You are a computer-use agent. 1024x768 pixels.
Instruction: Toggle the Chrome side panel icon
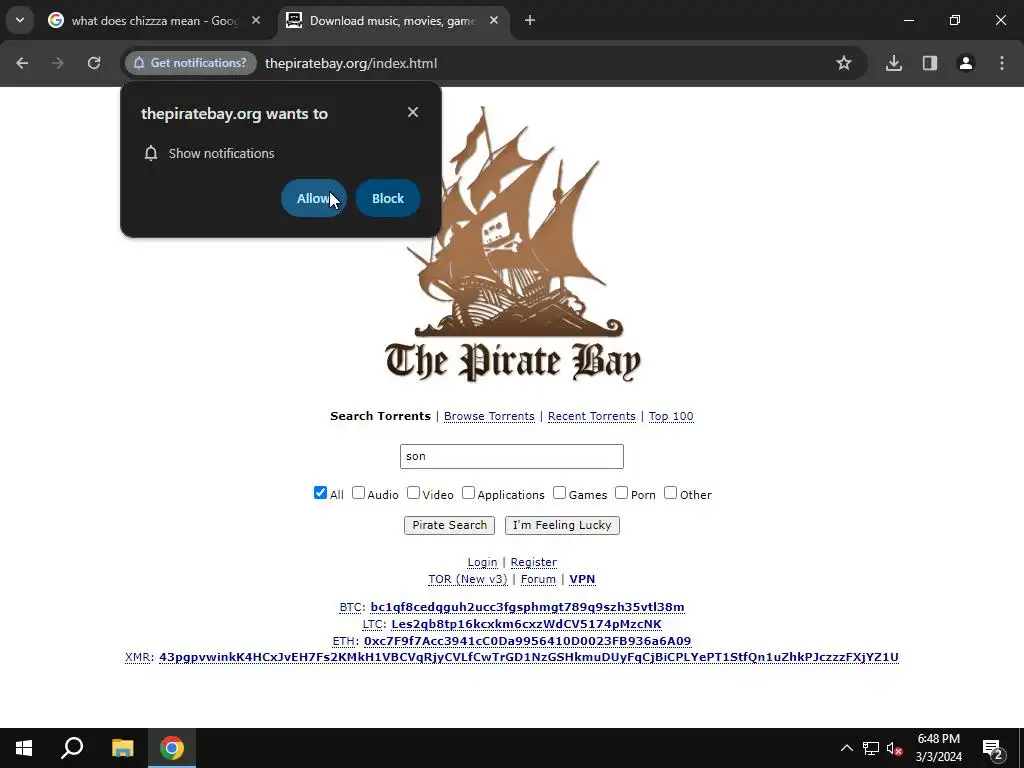pyautogui.click(x=930, y=63)
